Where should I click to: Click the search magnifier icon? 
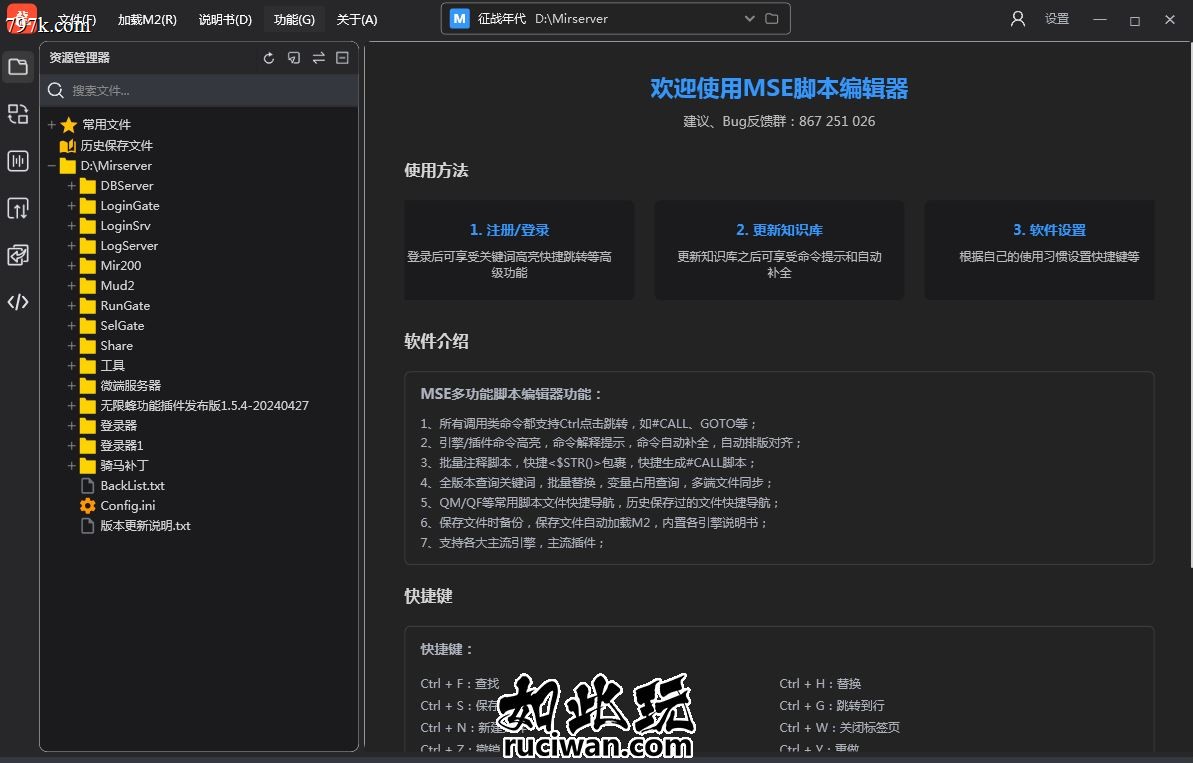56,91
